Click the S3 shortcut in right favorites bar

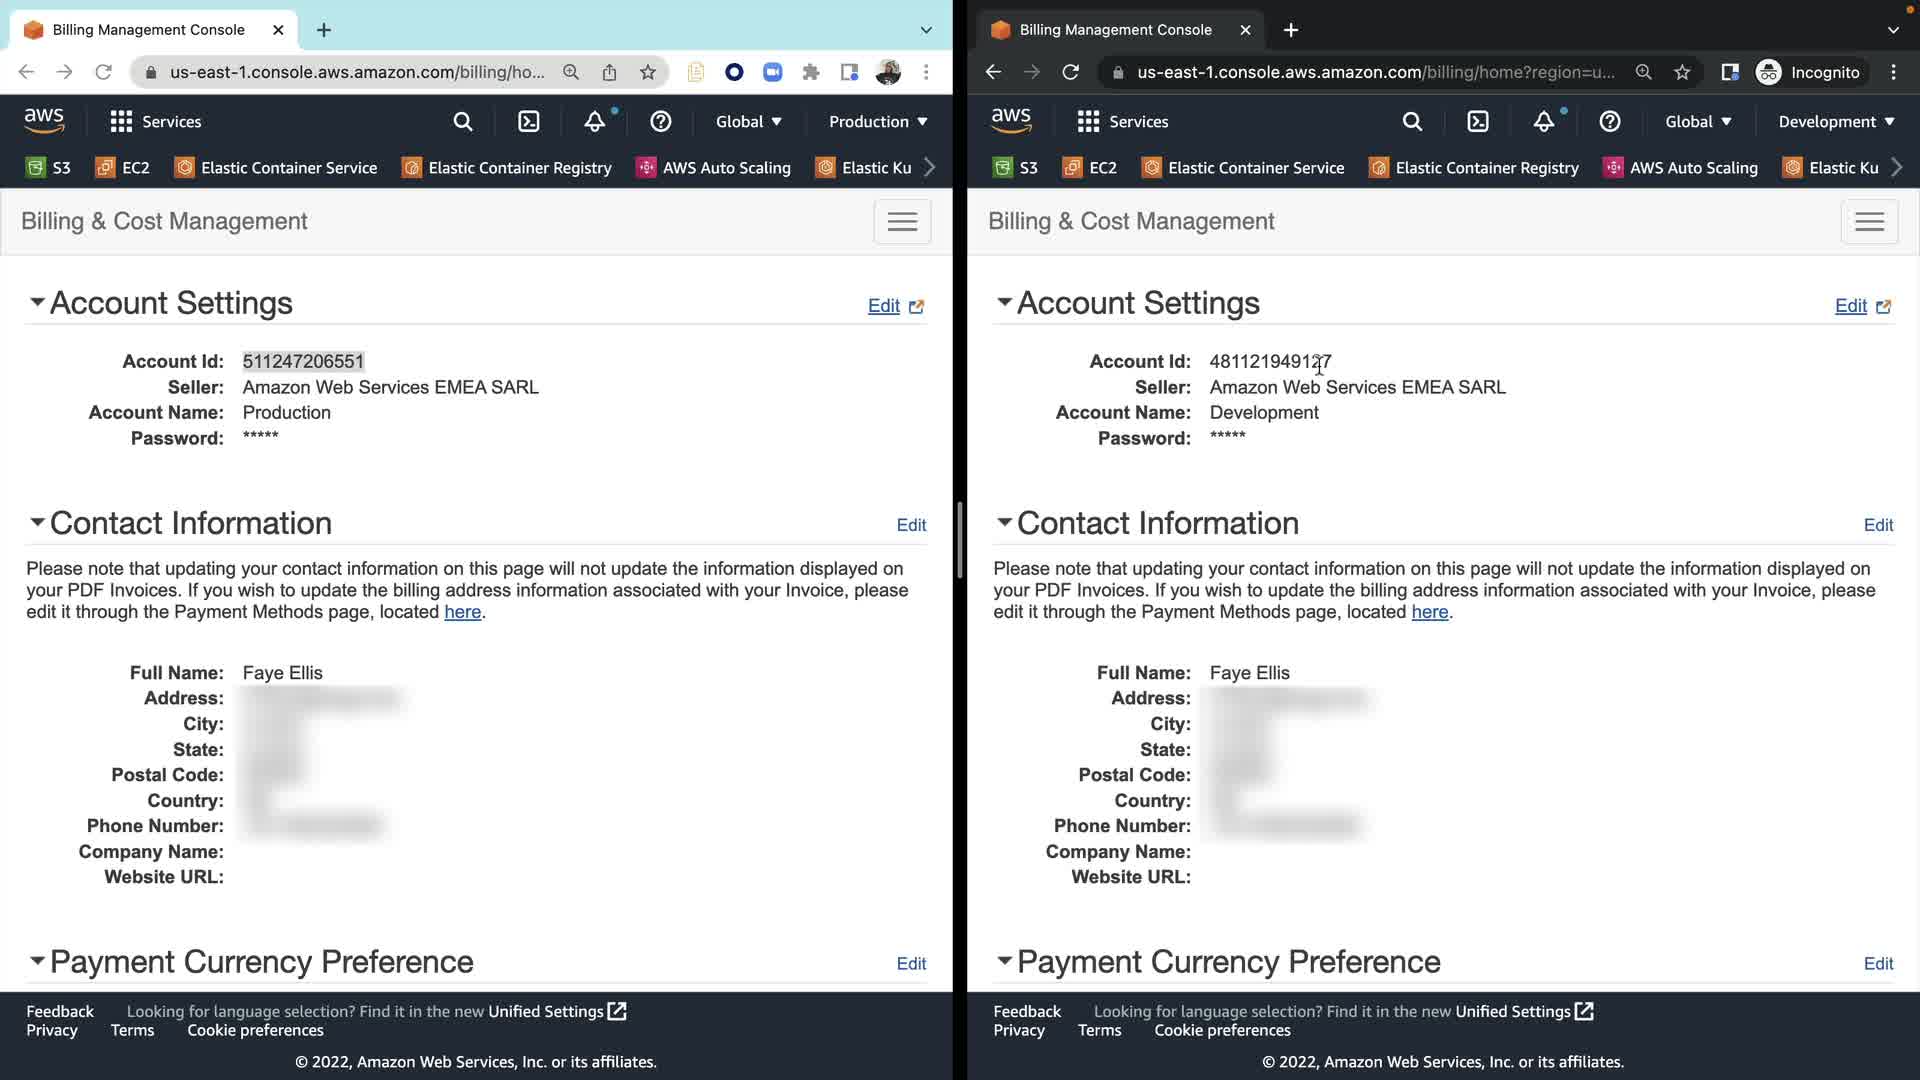tap(1017, 168)
